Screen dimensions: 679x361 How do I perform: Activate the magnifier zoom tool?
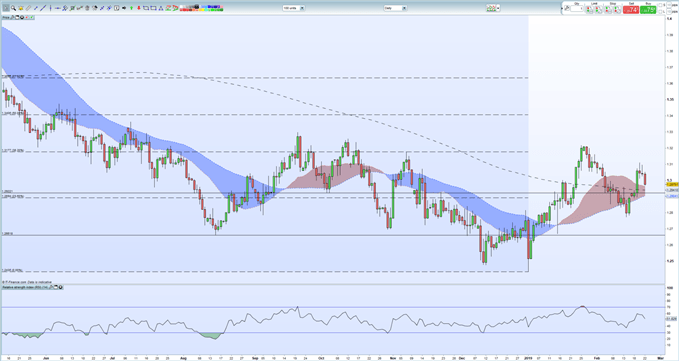pos(13,8)
